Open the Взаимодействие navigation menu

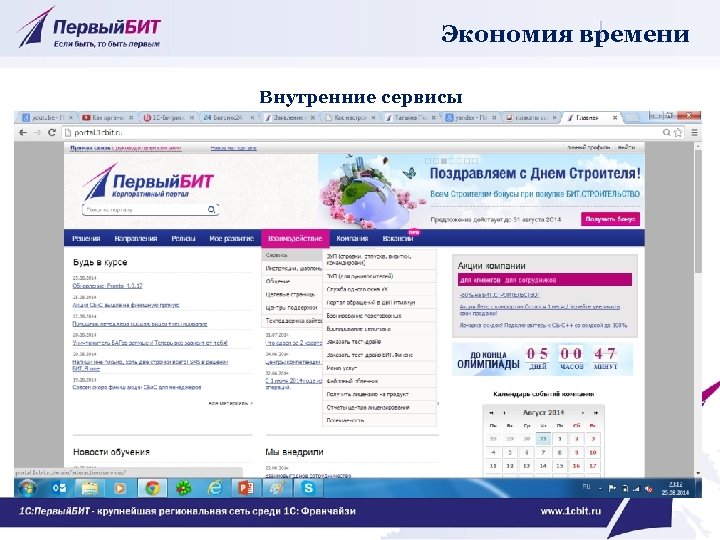(295, 238)
